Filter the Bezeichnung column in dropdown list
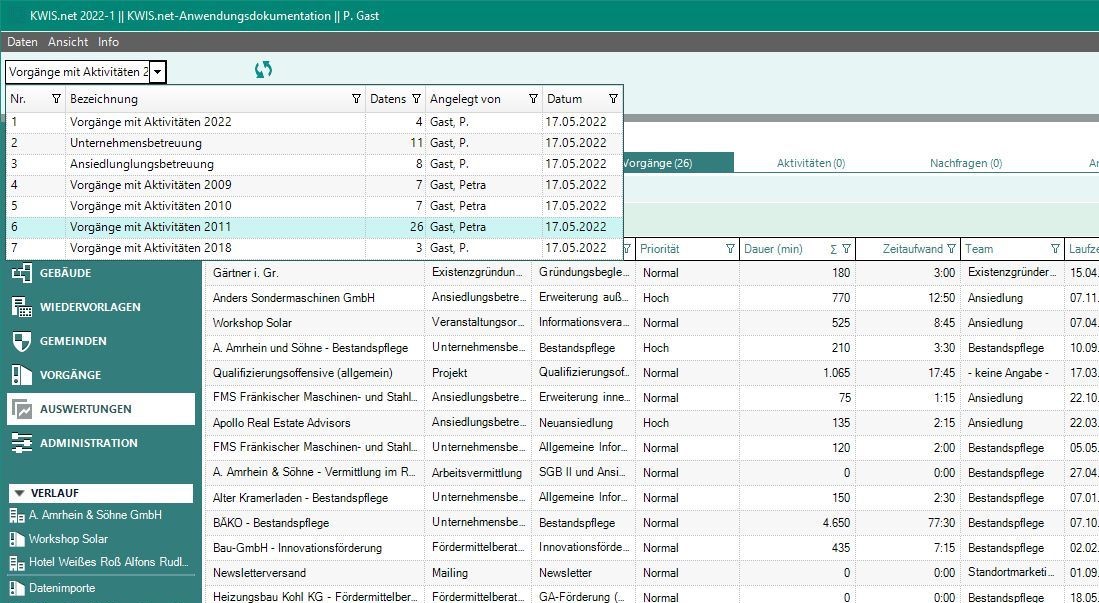The width and height of the screenshot is (1099, 603). click(356, 99)
